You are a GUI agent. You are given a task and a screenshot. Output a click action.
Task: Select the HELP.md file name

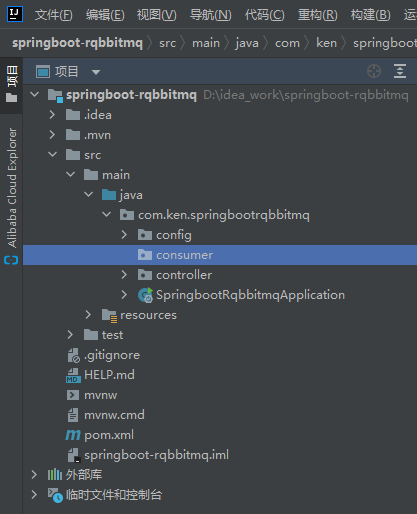point(109,375)
